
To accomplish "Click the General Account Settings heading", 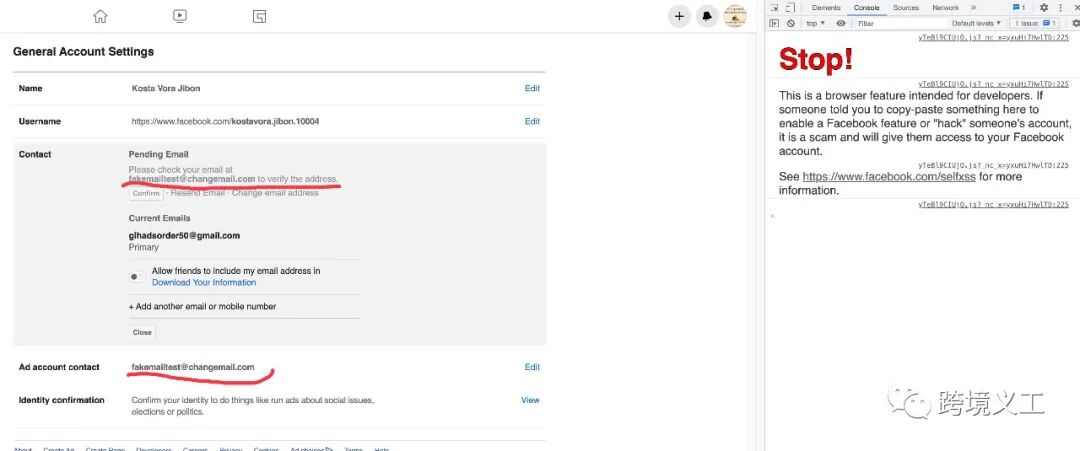I will coord(83,52).
